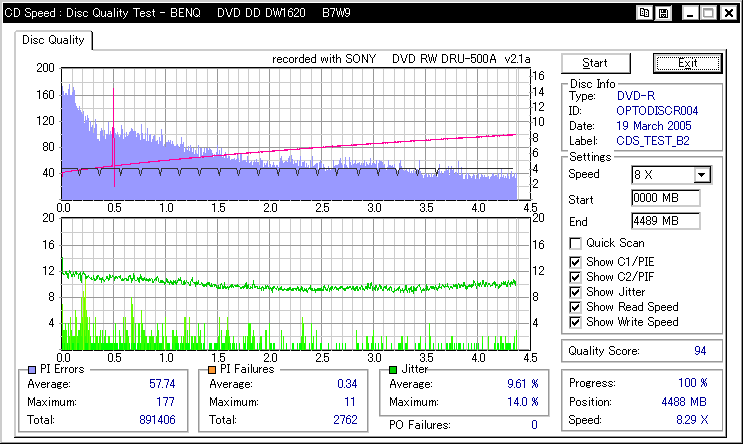
Task: Minimize the Disc Quality Test window
Action: 690,13
